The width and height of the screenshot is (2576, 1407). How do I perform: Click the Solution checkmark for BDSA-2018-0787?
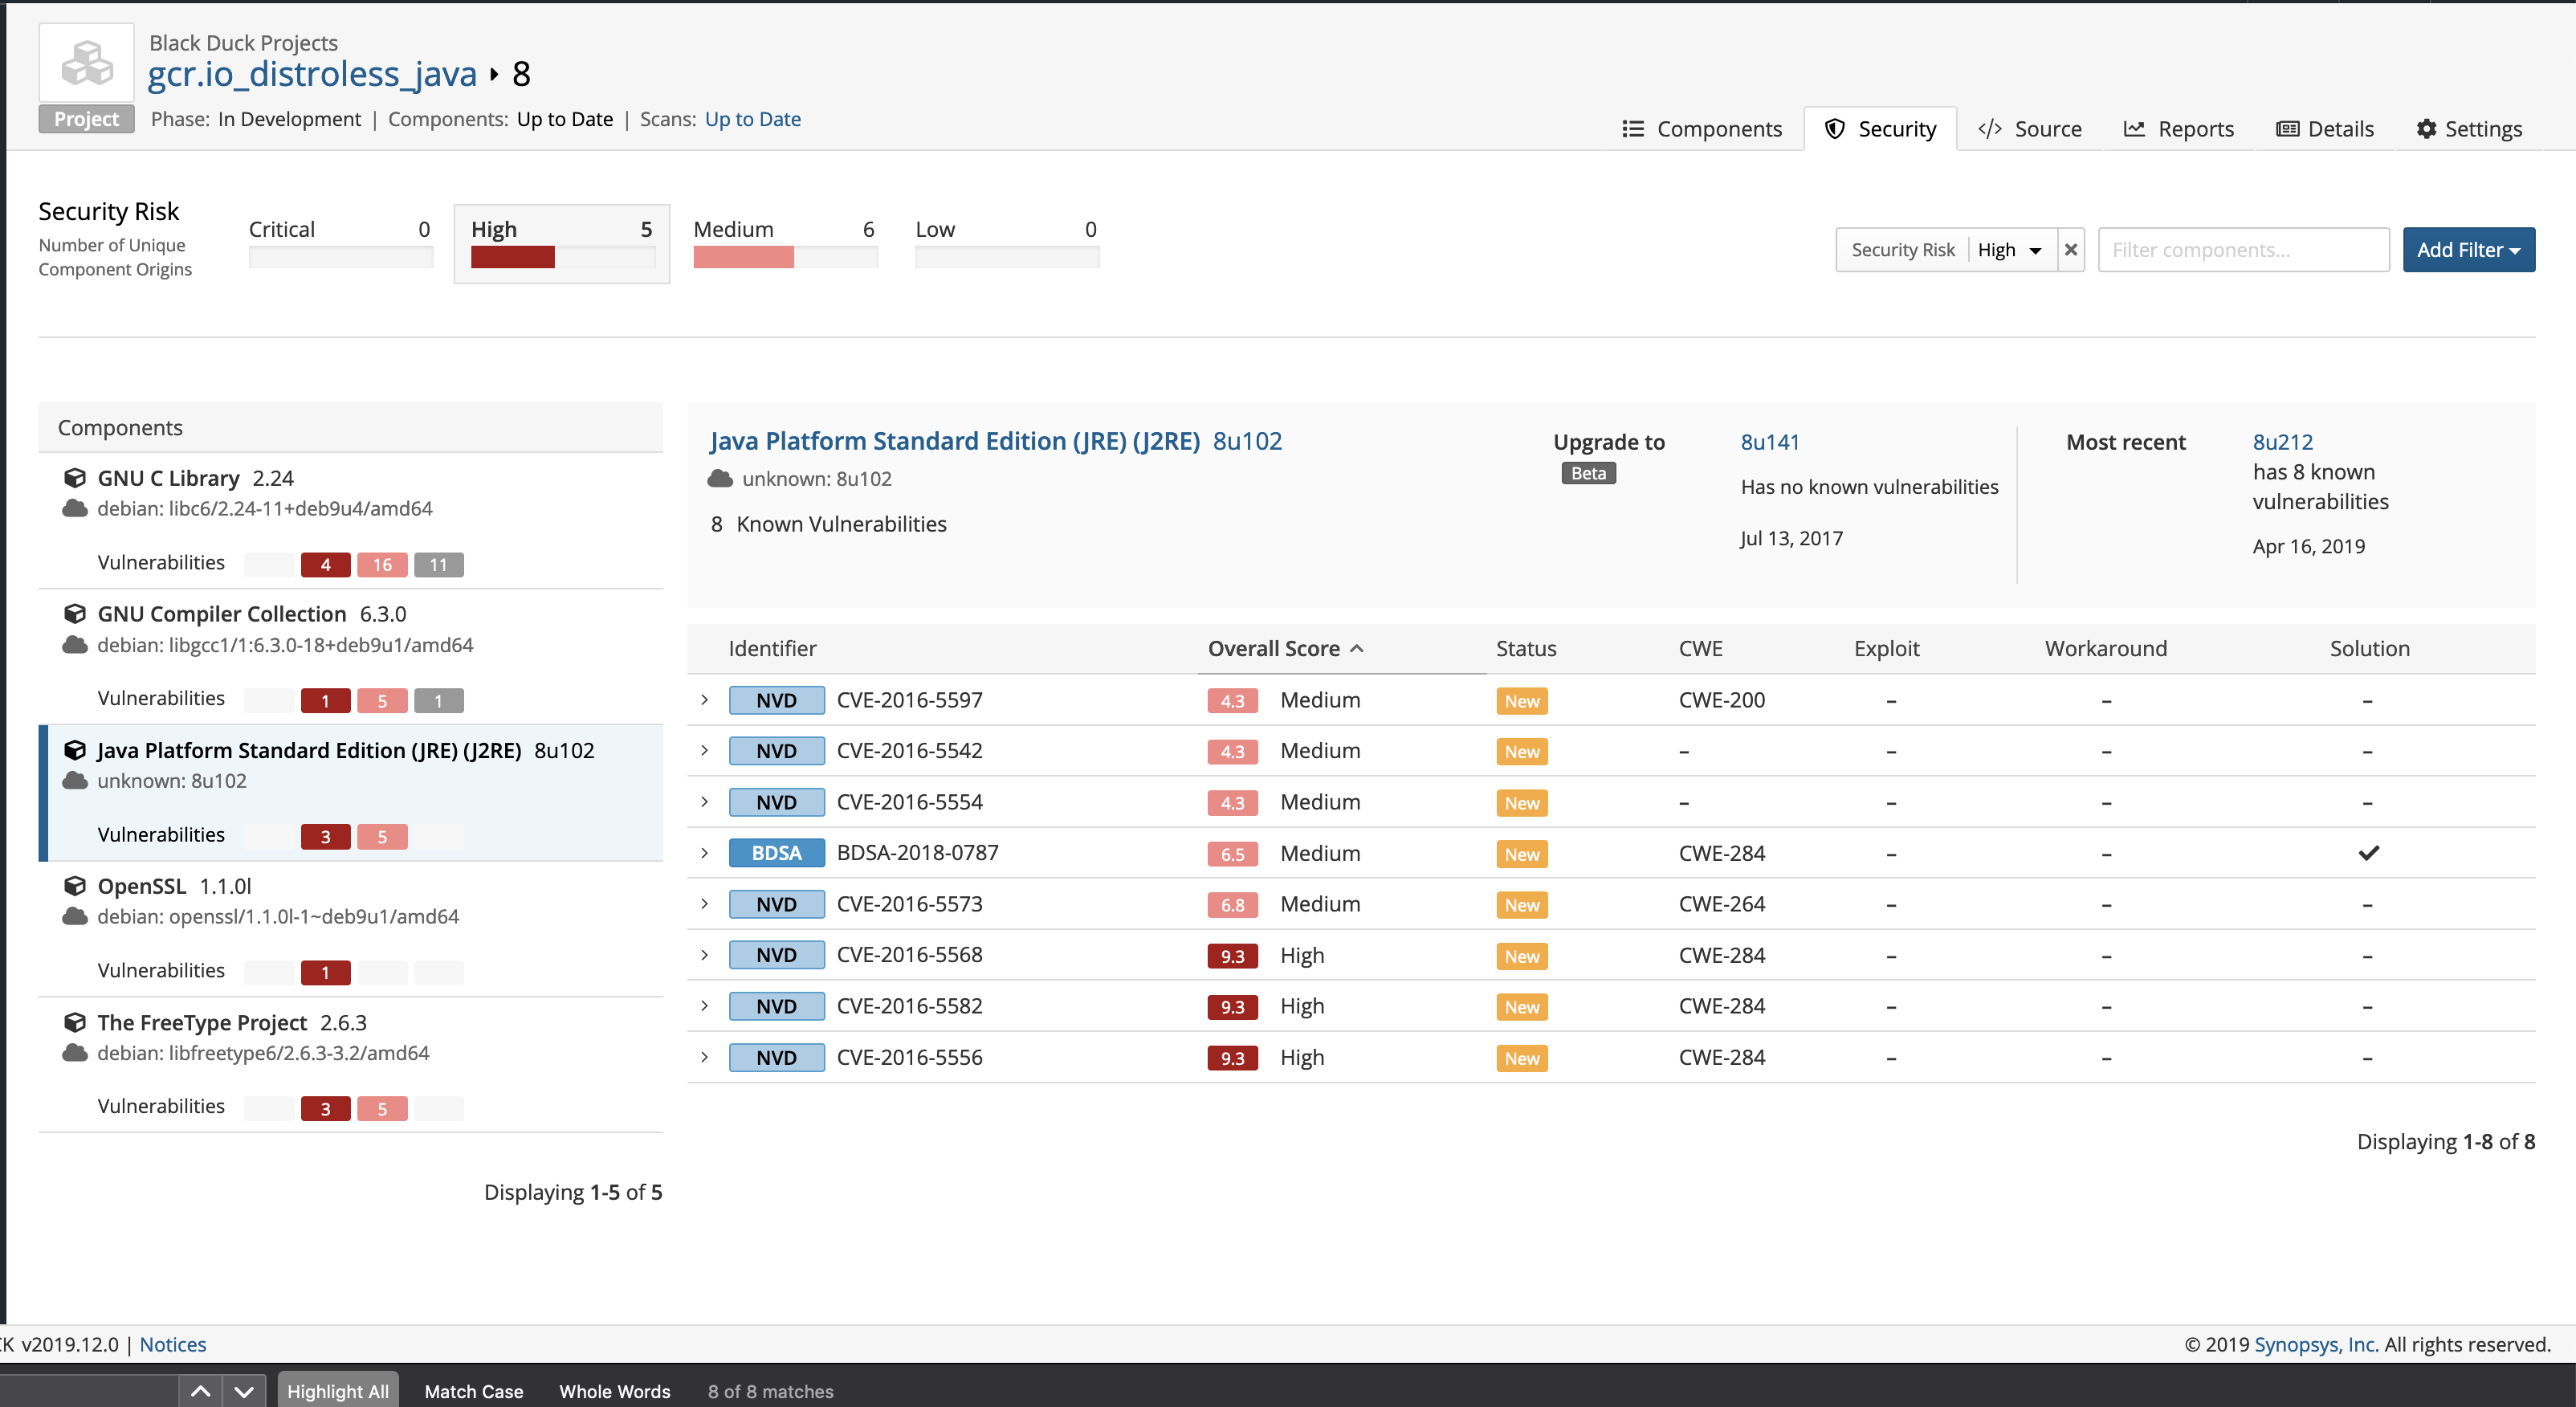coord(2369,852)
